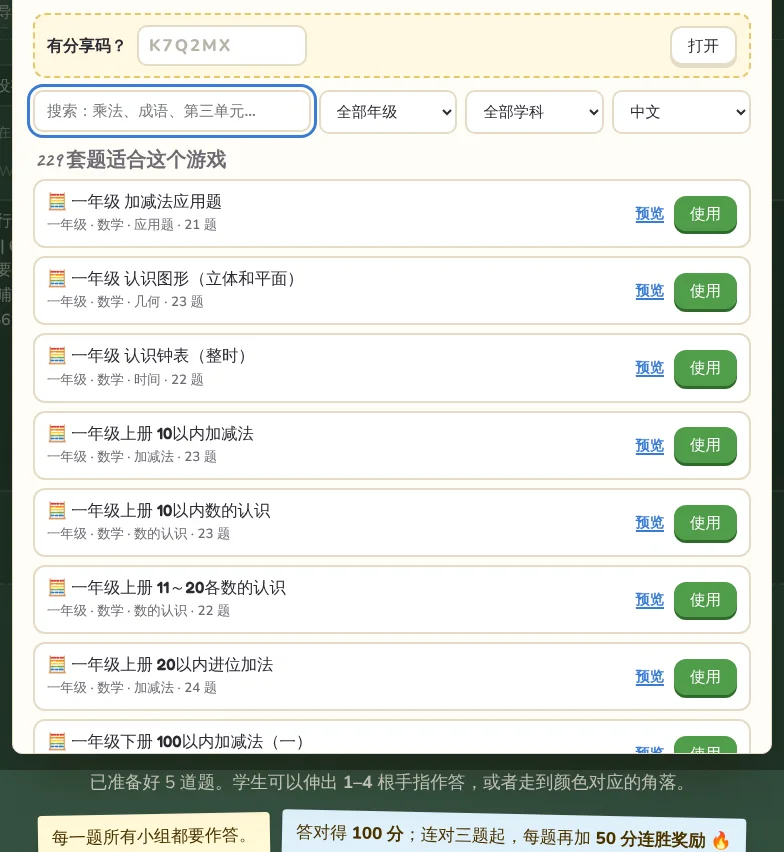
Task: Preview 一年级 认识图形（立体和平面）
Action: tap(650, 291)
